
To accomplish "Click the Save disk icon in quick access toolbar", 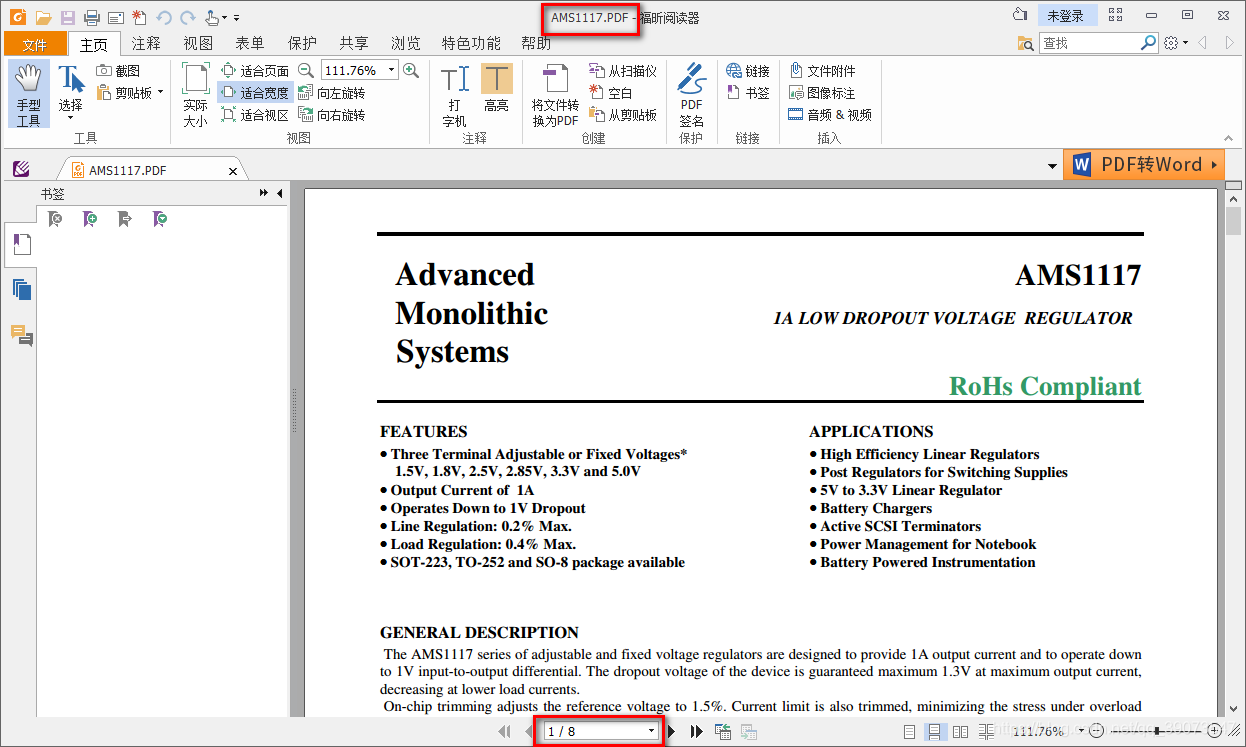I will [67, 17].
